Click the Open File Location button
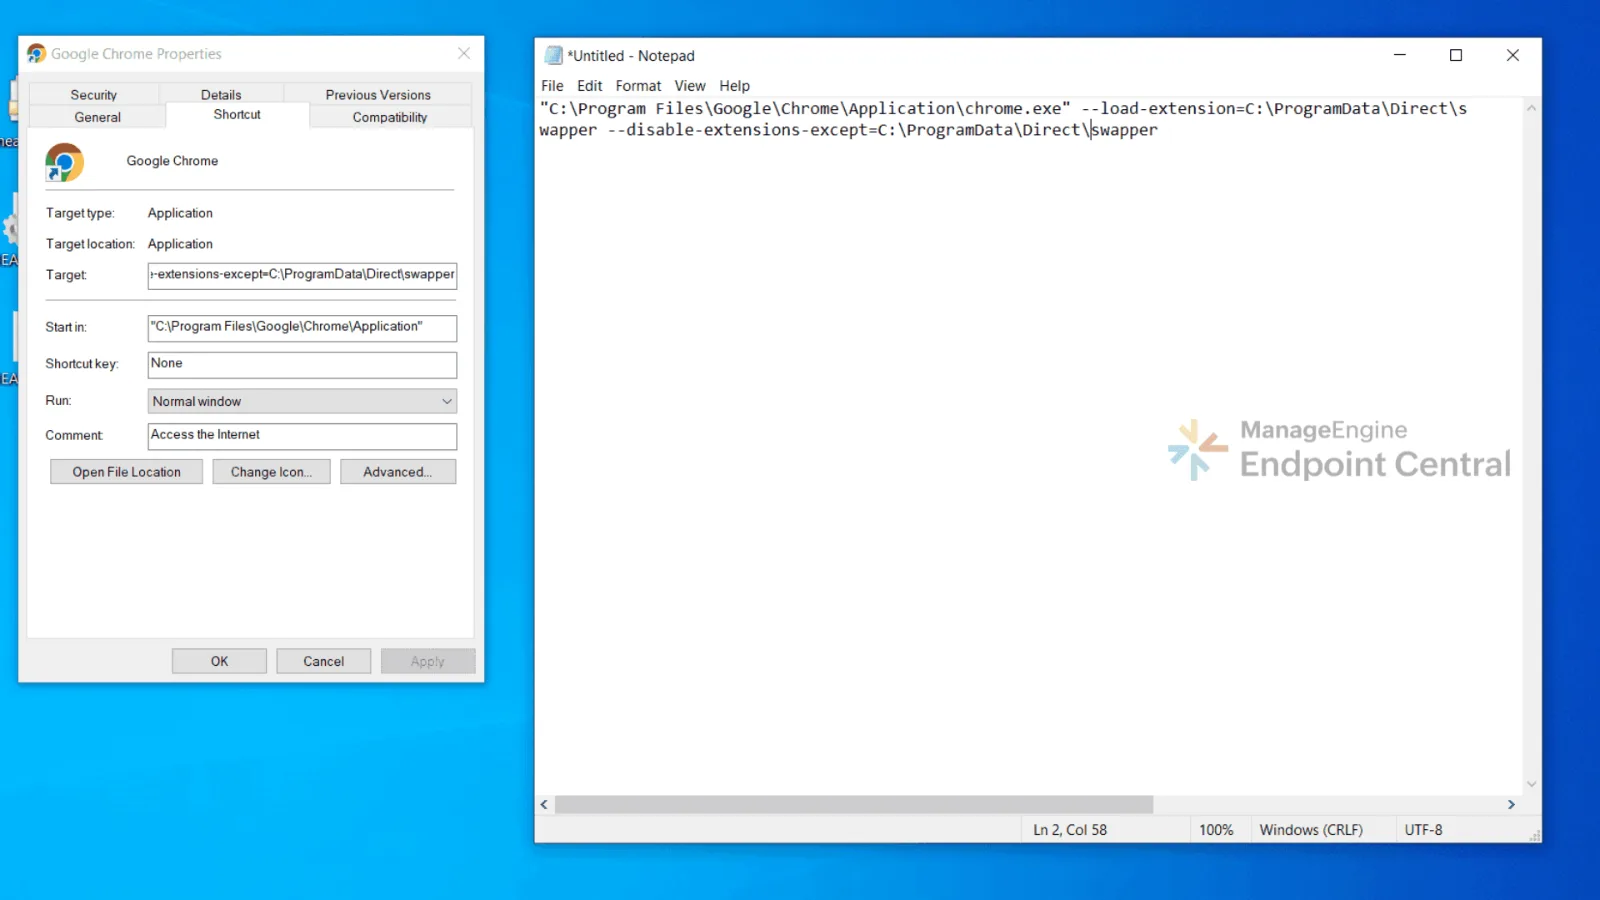This screenshot has height=900, width=1600. coord(127,472)
